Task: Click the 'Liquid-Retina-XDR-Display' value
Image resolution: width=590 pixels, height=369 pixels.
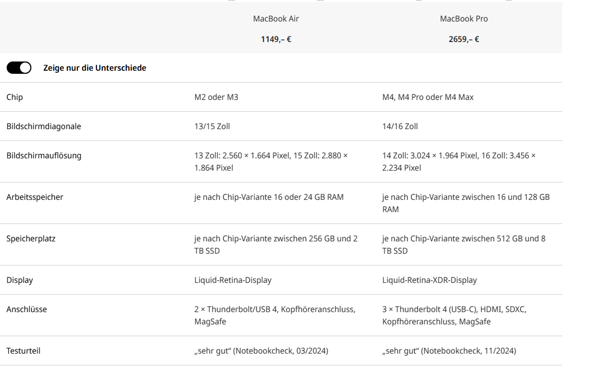Action: [430, 280]
